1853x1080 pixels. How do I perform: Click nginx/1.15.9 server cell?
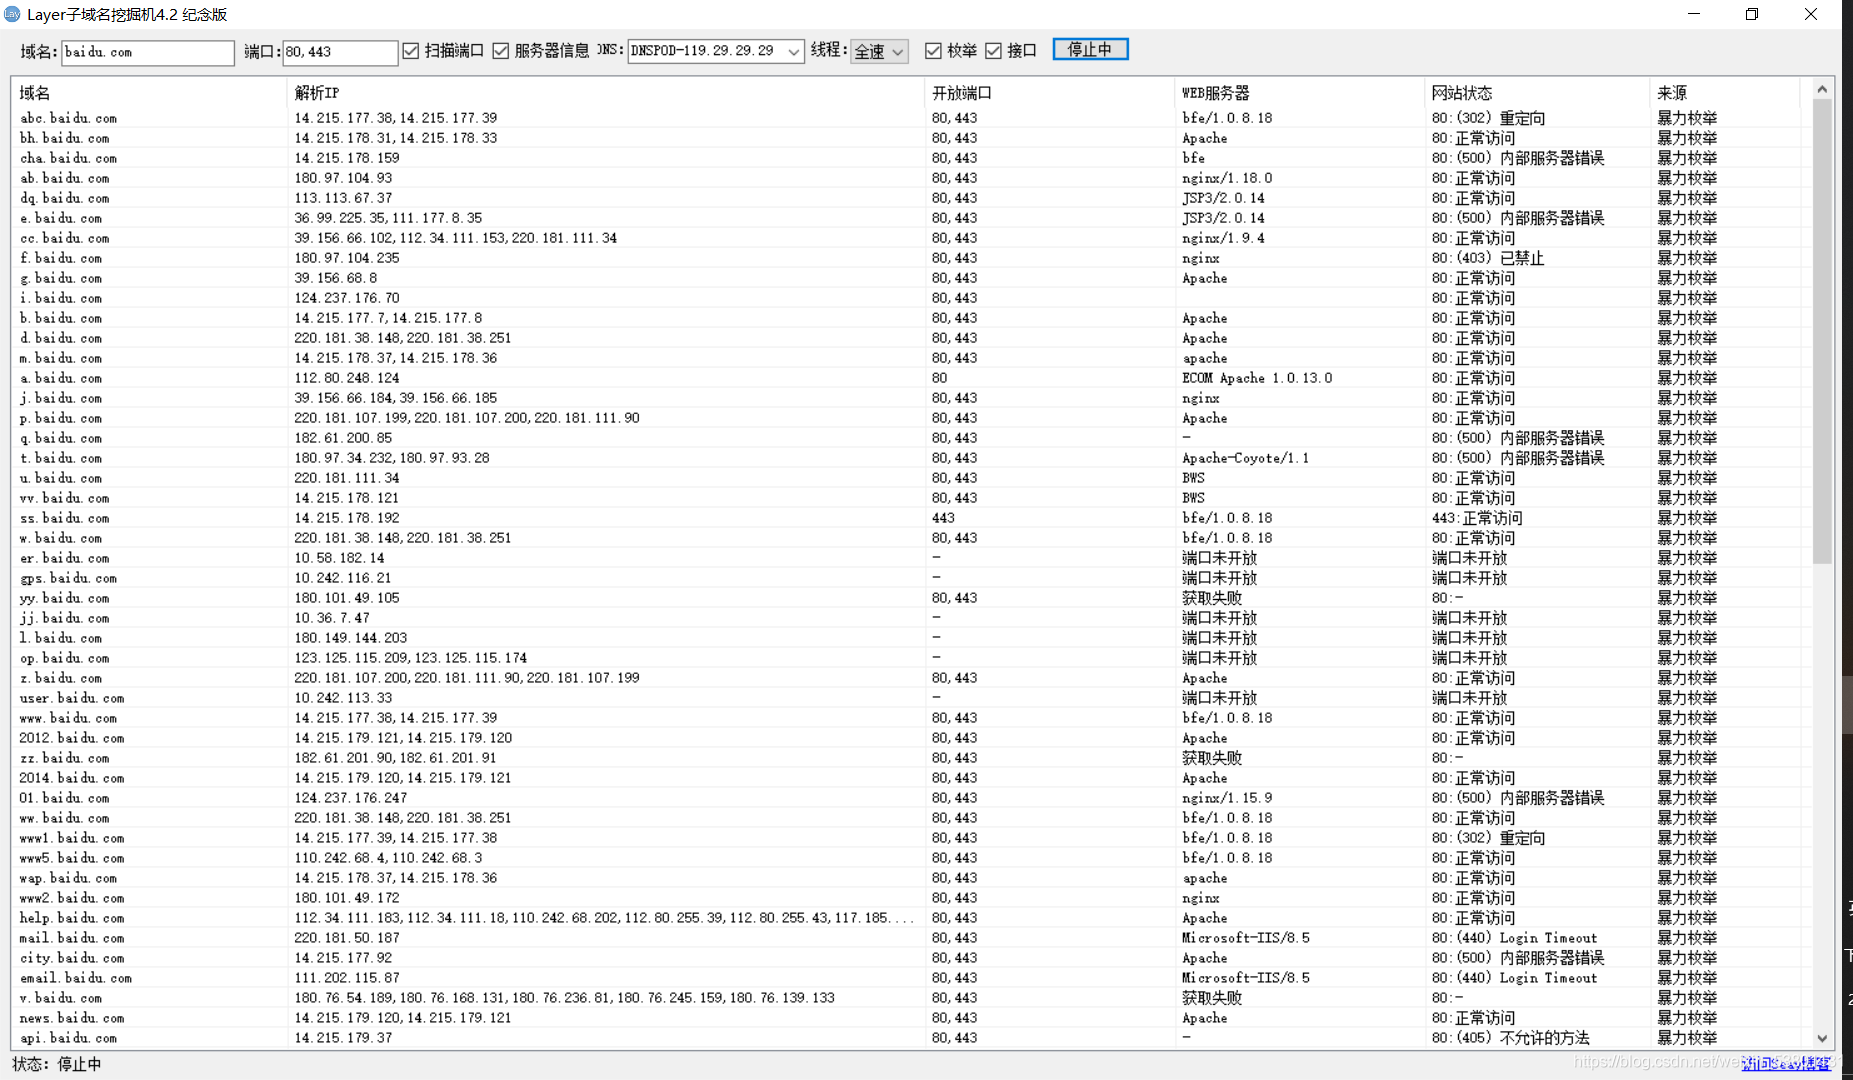point(1227,798)
